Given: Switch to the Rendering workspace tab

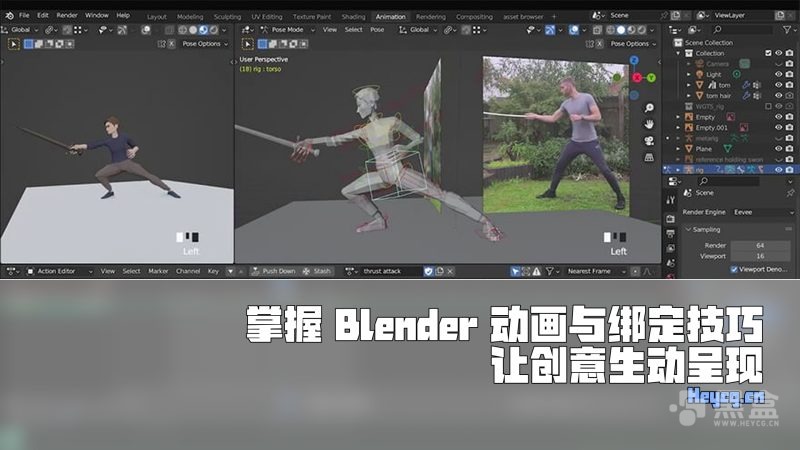Looking at the screenshot, I should tap(430, 17).
